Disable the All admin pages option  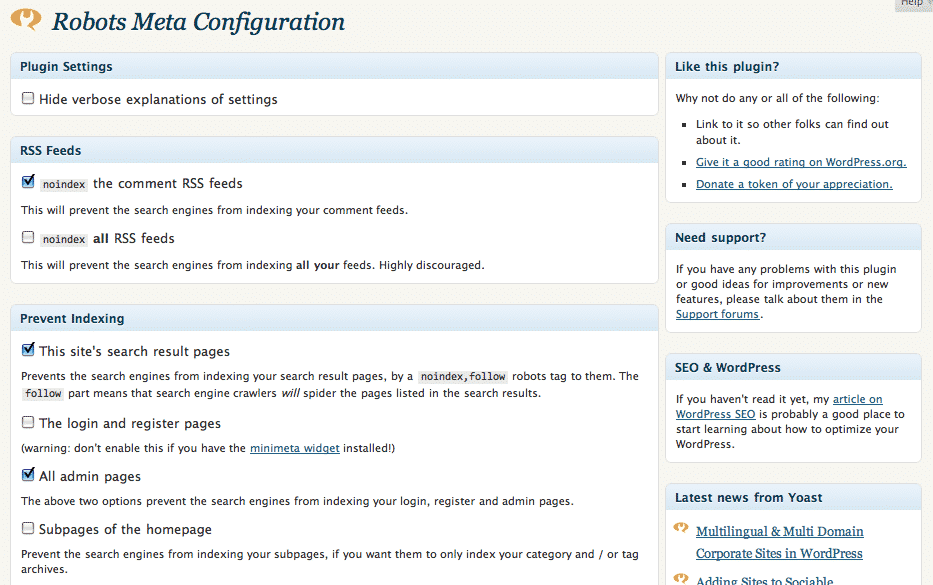coord(28,474)
